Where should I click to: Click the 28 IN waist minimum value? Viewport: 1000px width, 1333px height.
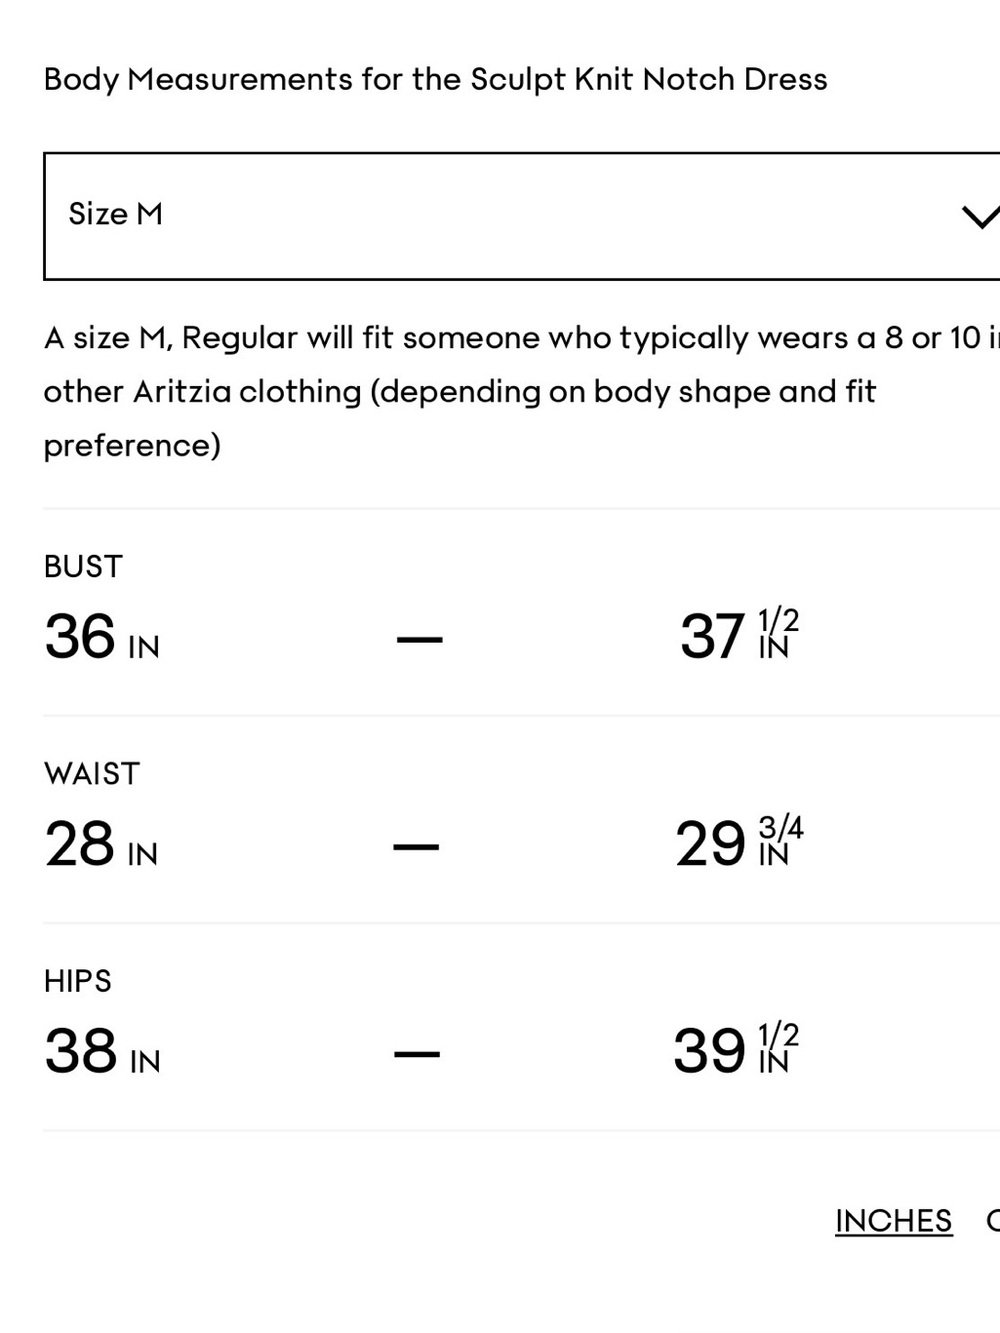tap(101, 844)
